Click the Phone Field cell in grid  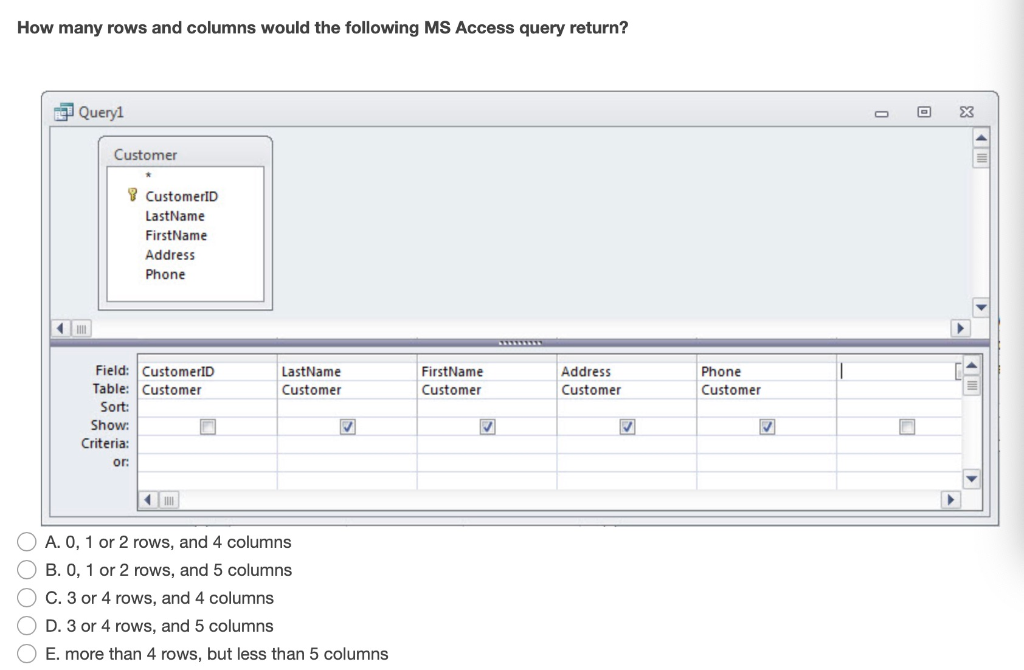pyautogui.click(x=767, y=372)
